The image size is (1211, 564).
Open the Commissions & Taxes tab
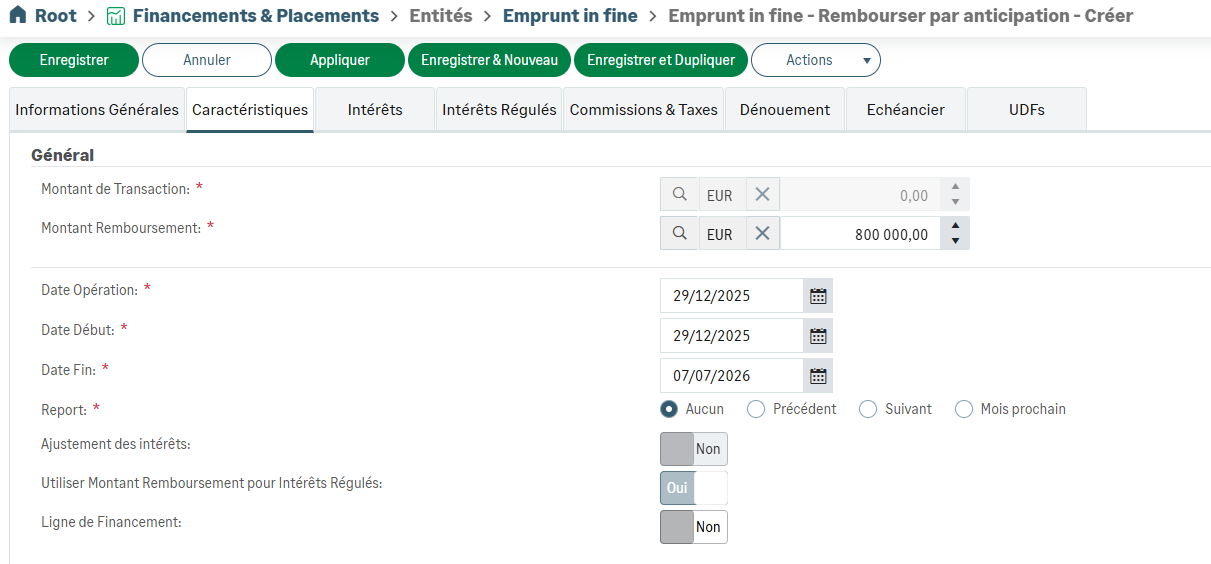tap(643, 110)
